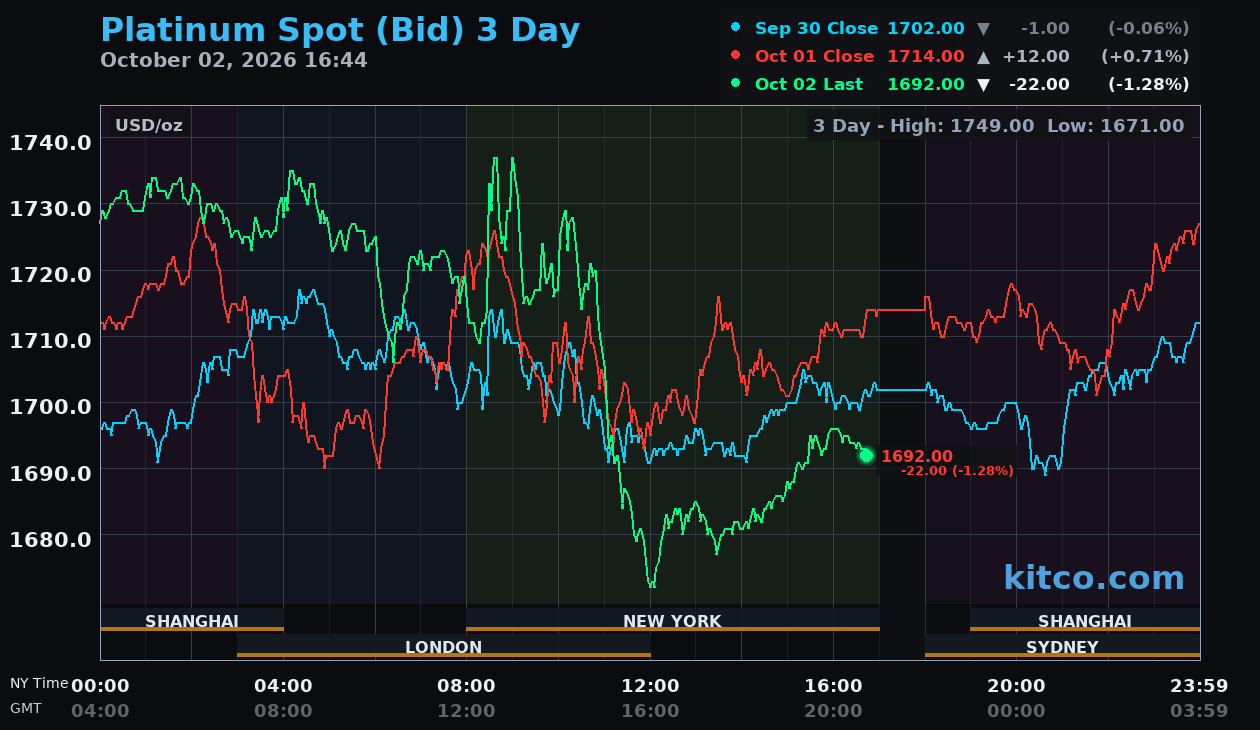
Task: Click the (+0.71%) percentage
Action: click(1145, 57)
